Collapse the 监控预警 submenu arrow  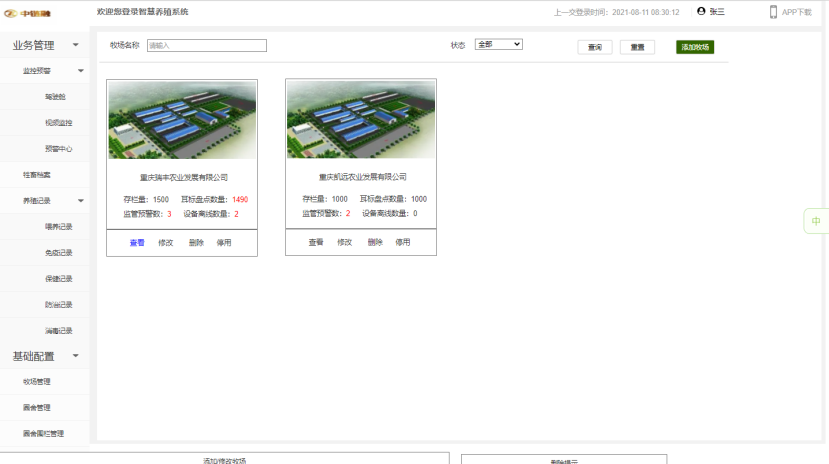click(x=81, y=70)
